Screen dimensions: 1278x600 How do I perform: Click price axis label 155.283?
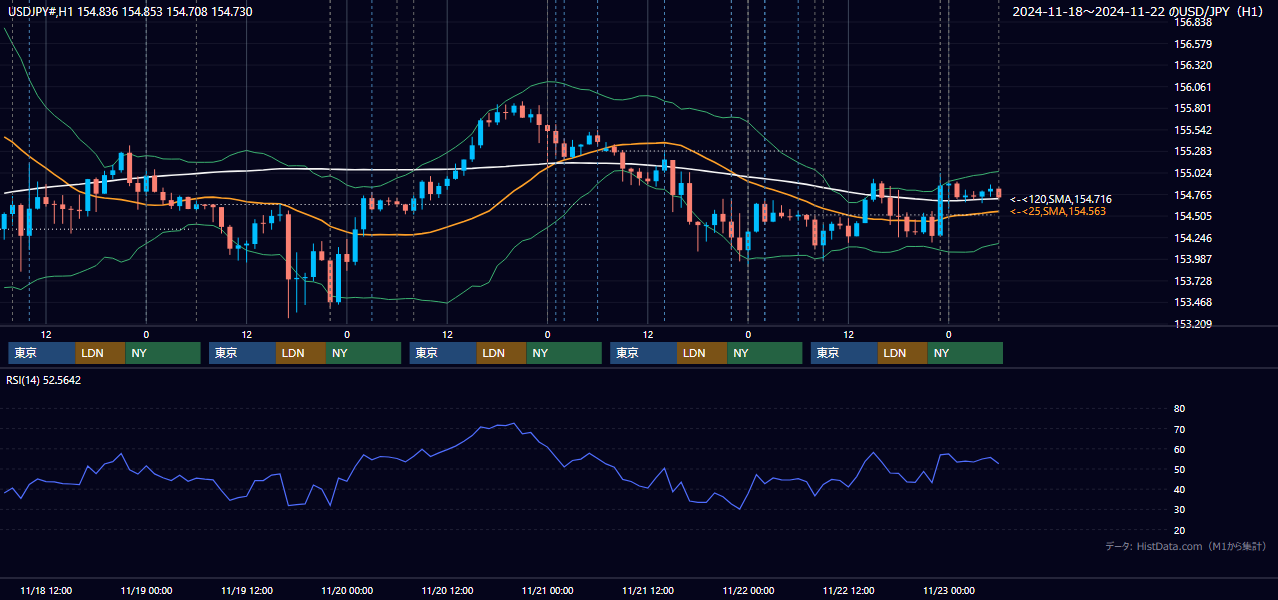1193,151
